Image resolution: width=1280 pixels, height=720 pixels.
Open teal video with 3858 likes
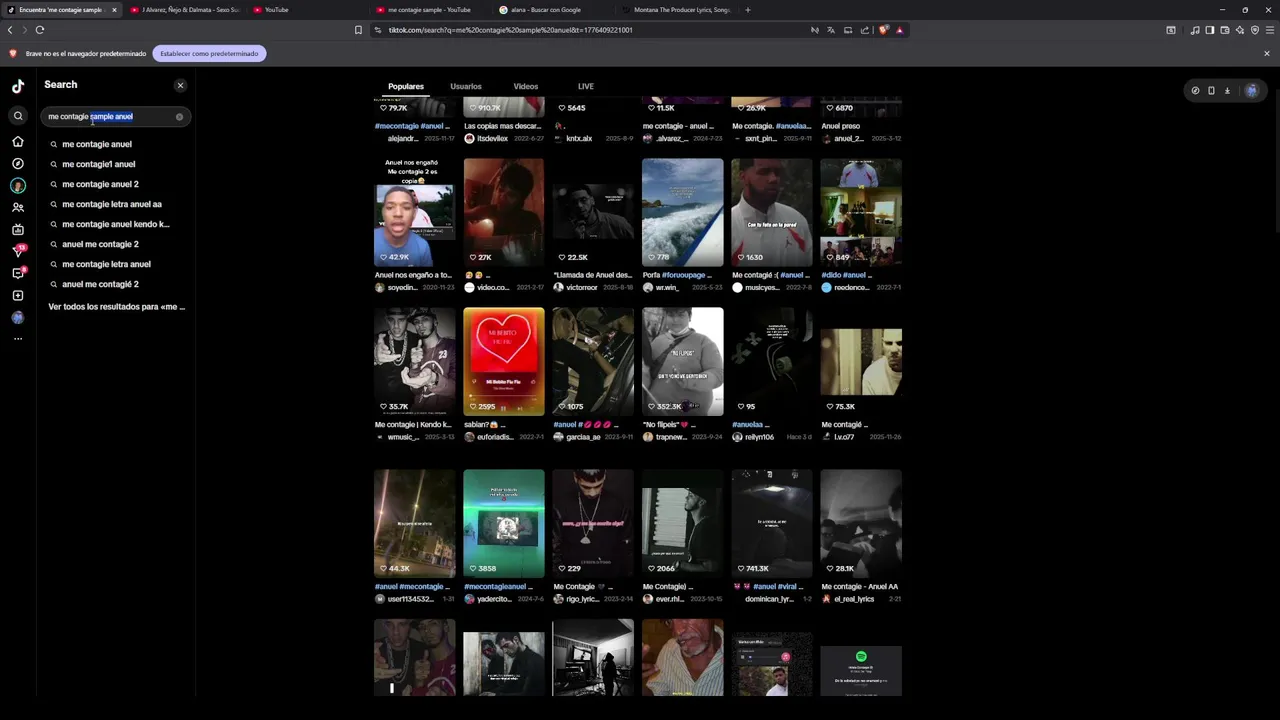point(504,523)
